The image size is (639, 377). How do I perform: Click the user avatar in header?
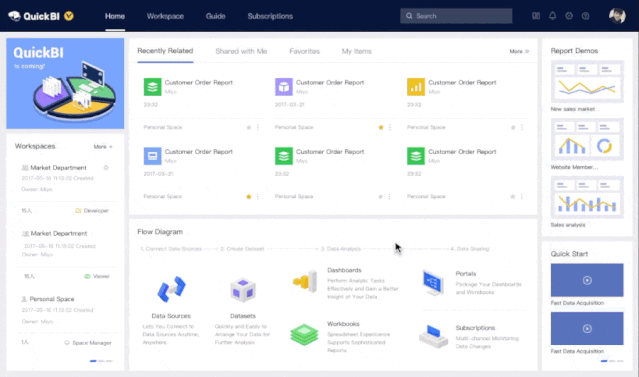pos(617,16)
